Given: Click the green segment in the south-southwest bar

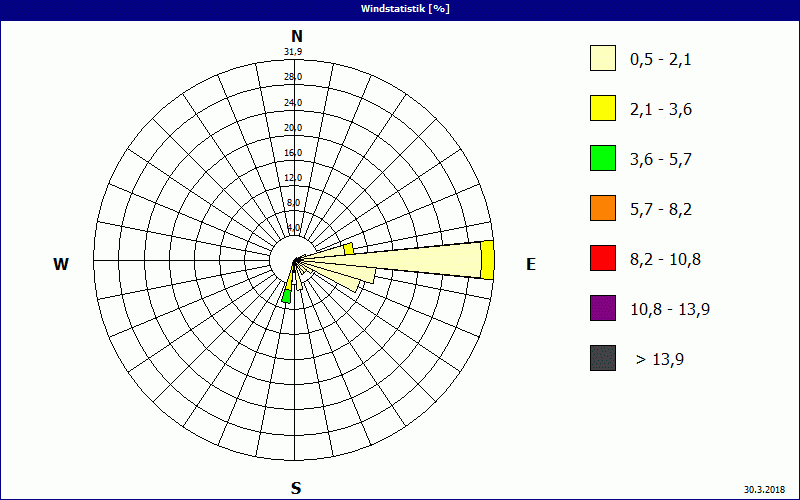Looking at the screenshot, I should click(286, 296).
